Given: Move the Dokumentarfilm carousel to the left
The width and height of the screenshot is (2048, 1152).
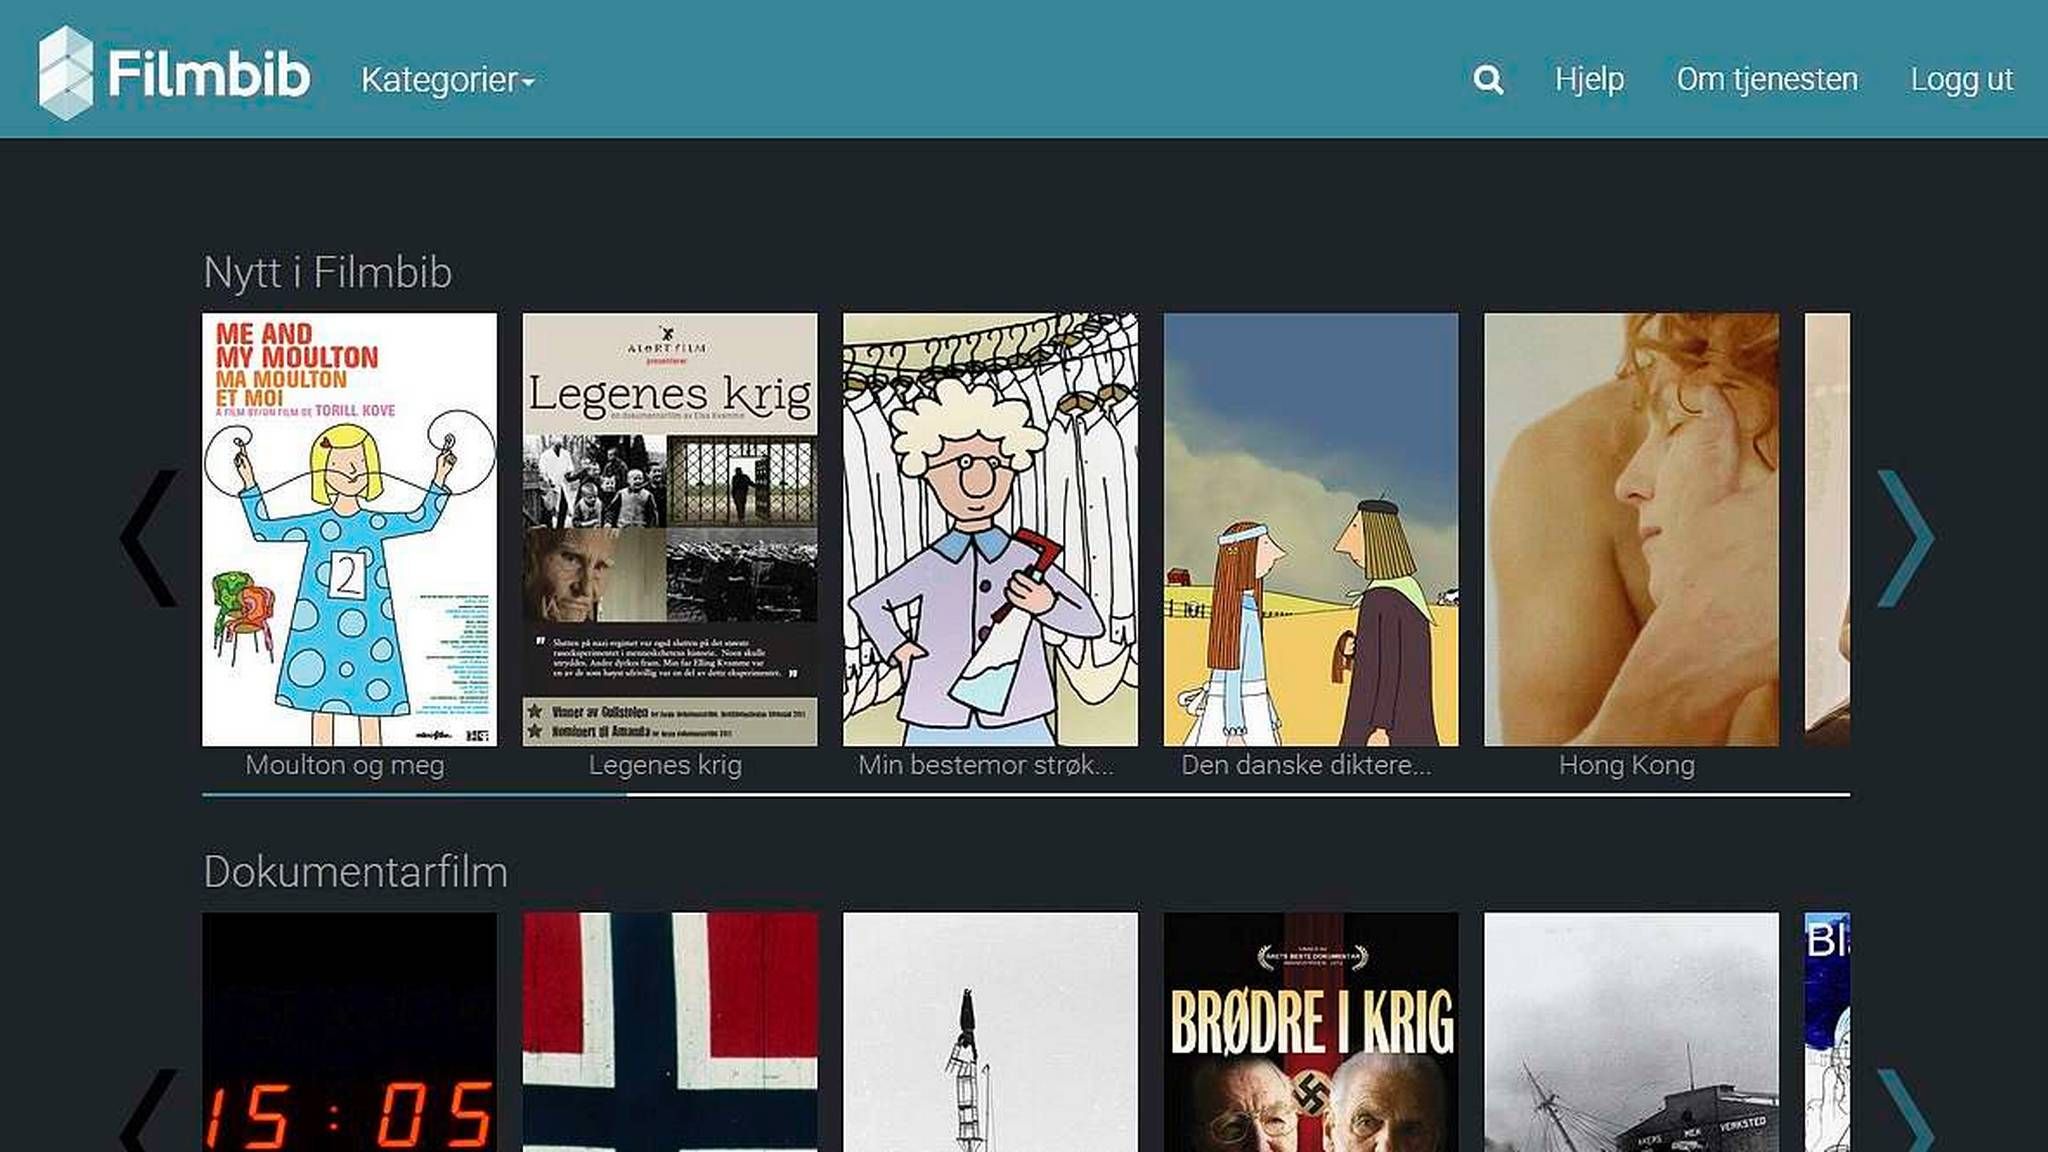Looking at the screenshot, I should tap(149, 1111).
